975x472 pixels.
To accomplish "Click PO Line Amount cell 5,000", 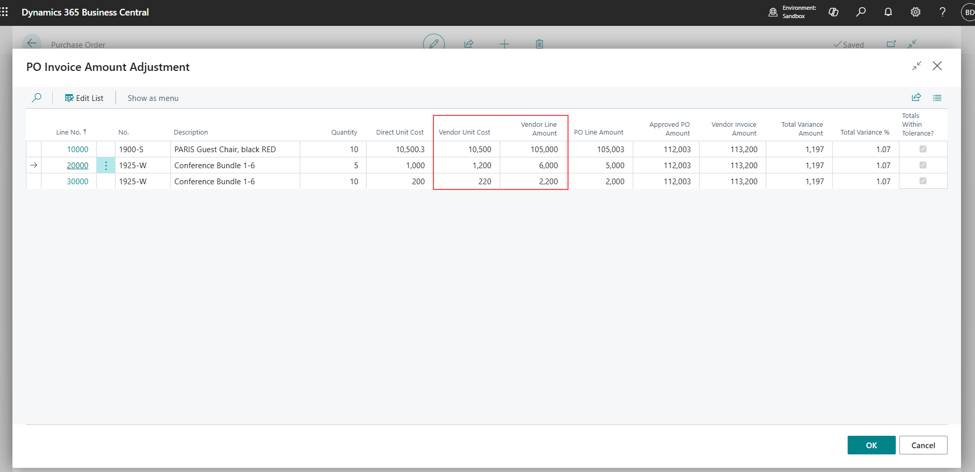I will tap(601, 165).
